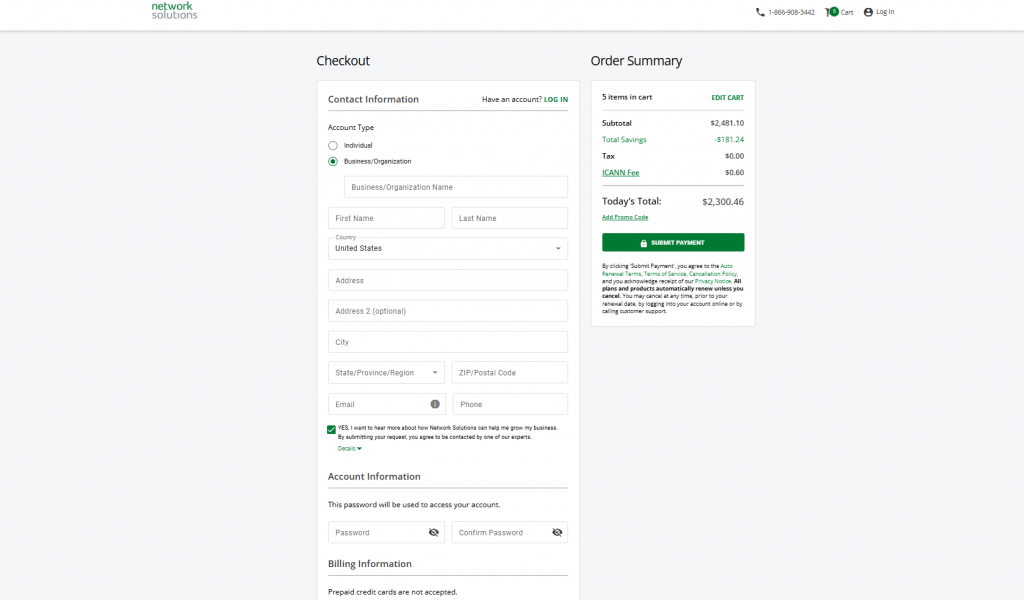Toggle Password field visibility eye icon
Screen dimensions: 1024x600
[x=434, y=533]
